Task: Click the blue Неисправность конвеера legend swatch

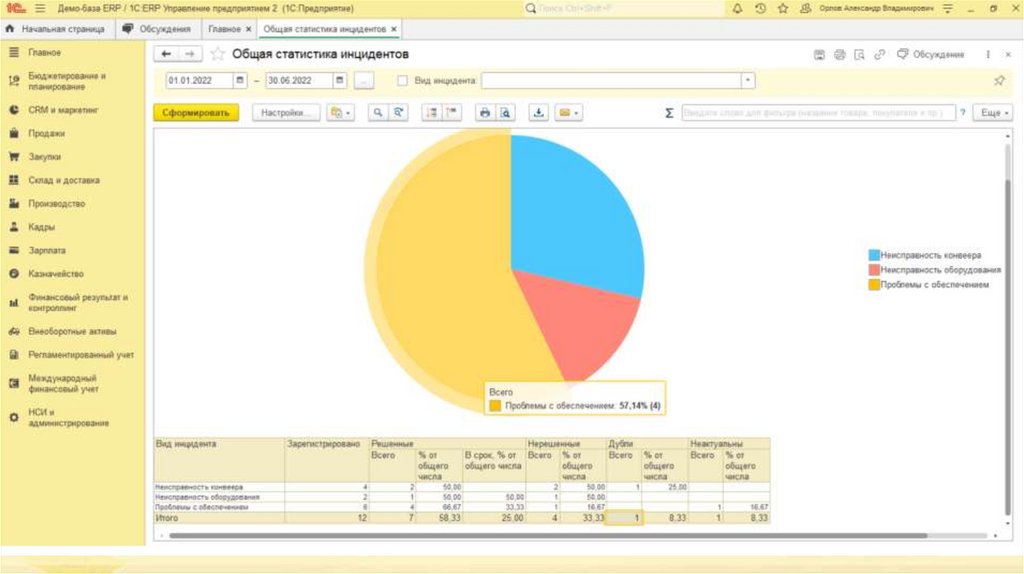Action: click(874, 255)
